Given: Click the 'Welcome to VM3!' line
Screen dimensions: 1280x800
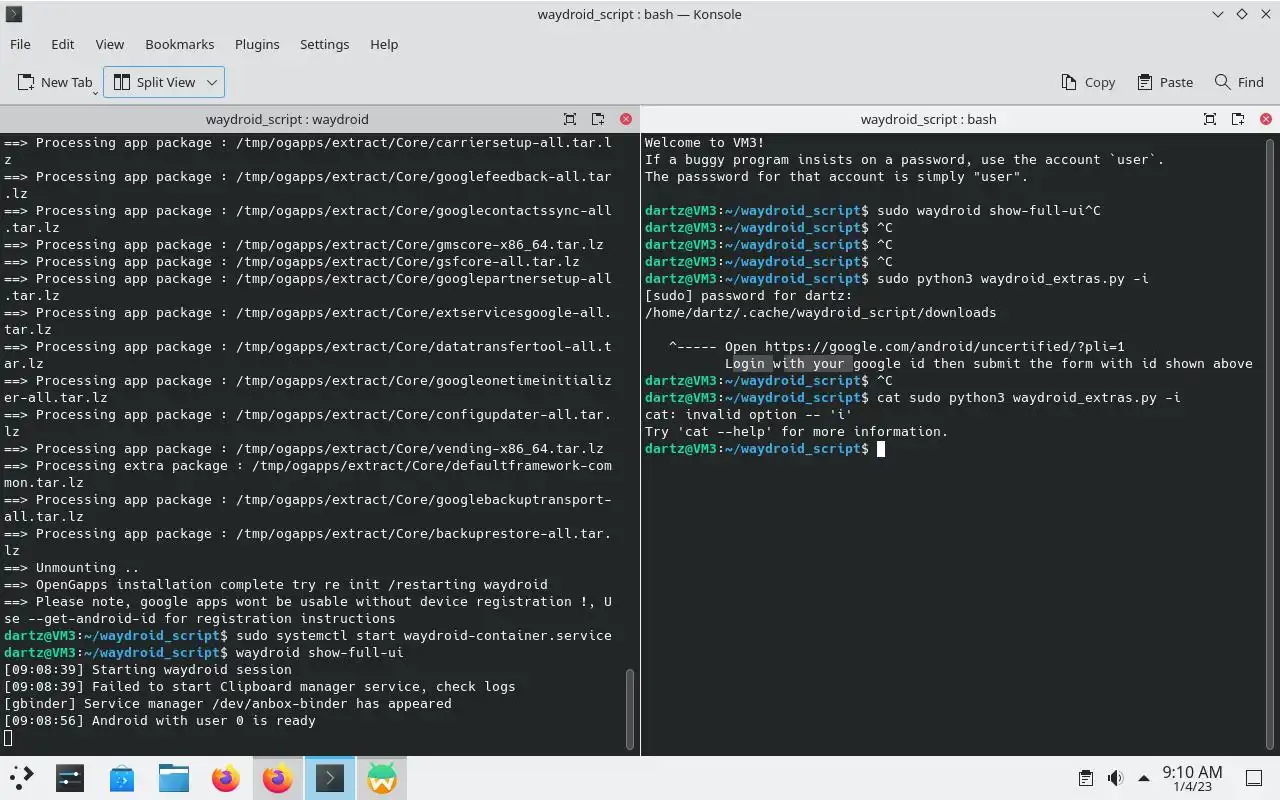Looking at the screenshot, I should 705,142.
